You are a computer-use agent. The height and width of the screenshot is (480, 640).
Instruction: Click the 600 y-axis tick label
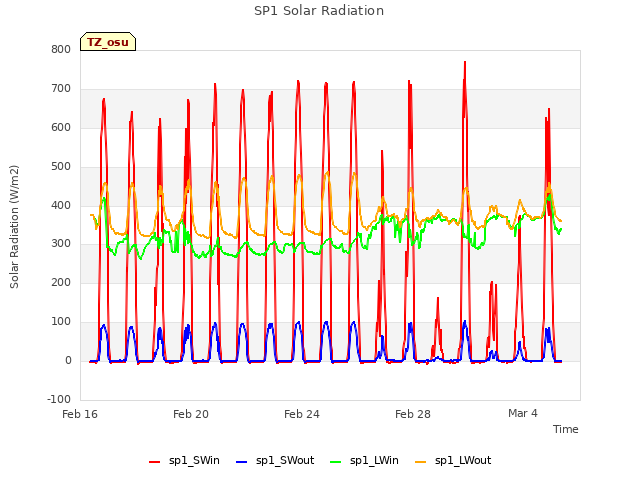point(61,127)
